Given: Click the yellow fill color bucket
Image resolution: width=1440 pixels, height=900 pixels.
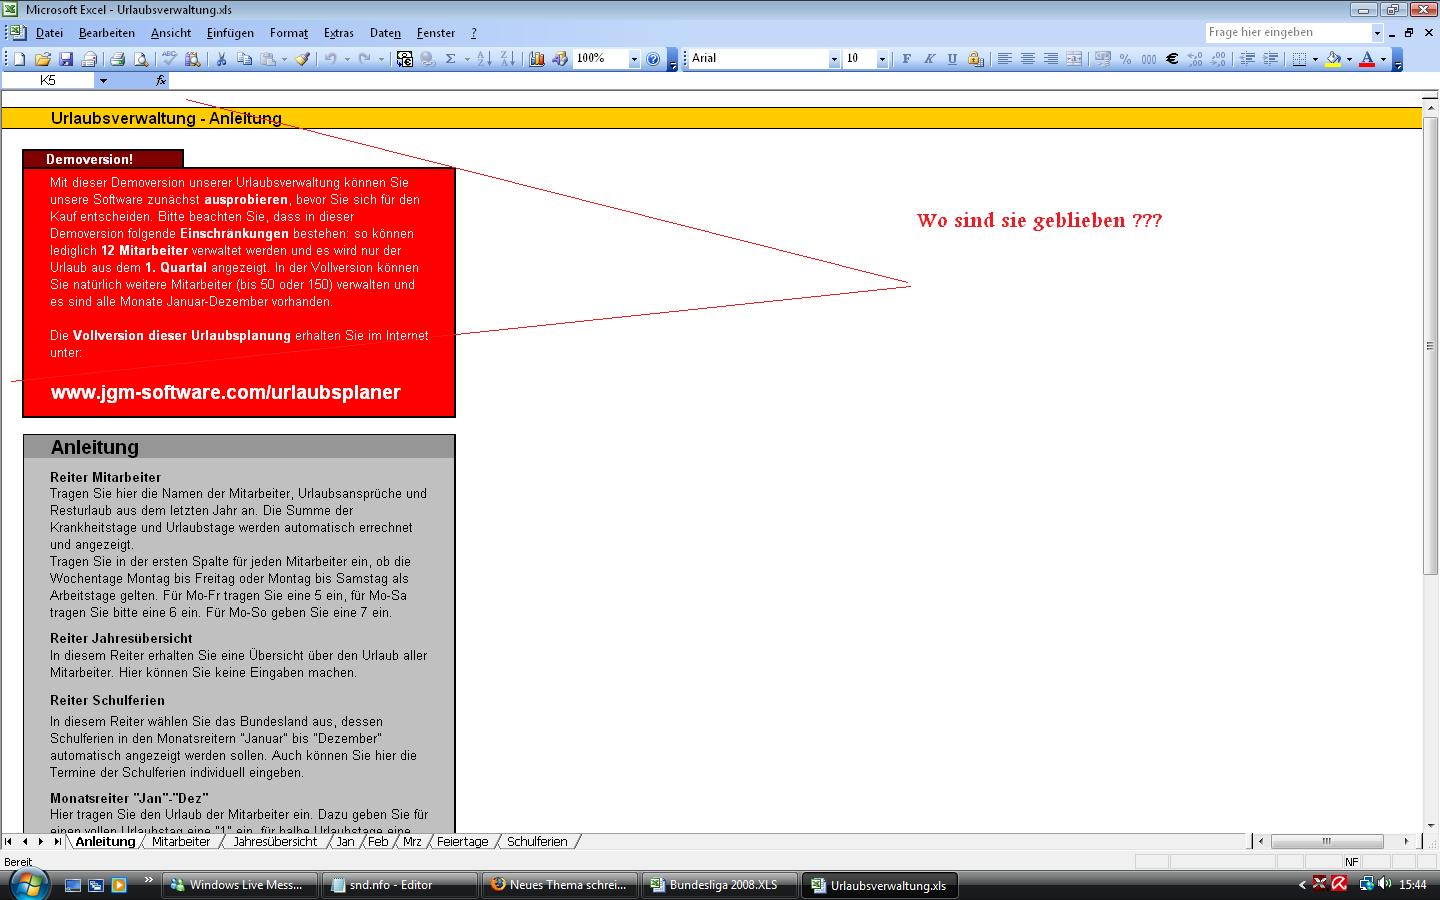Looking at the screenshot, I should 1332,59.
